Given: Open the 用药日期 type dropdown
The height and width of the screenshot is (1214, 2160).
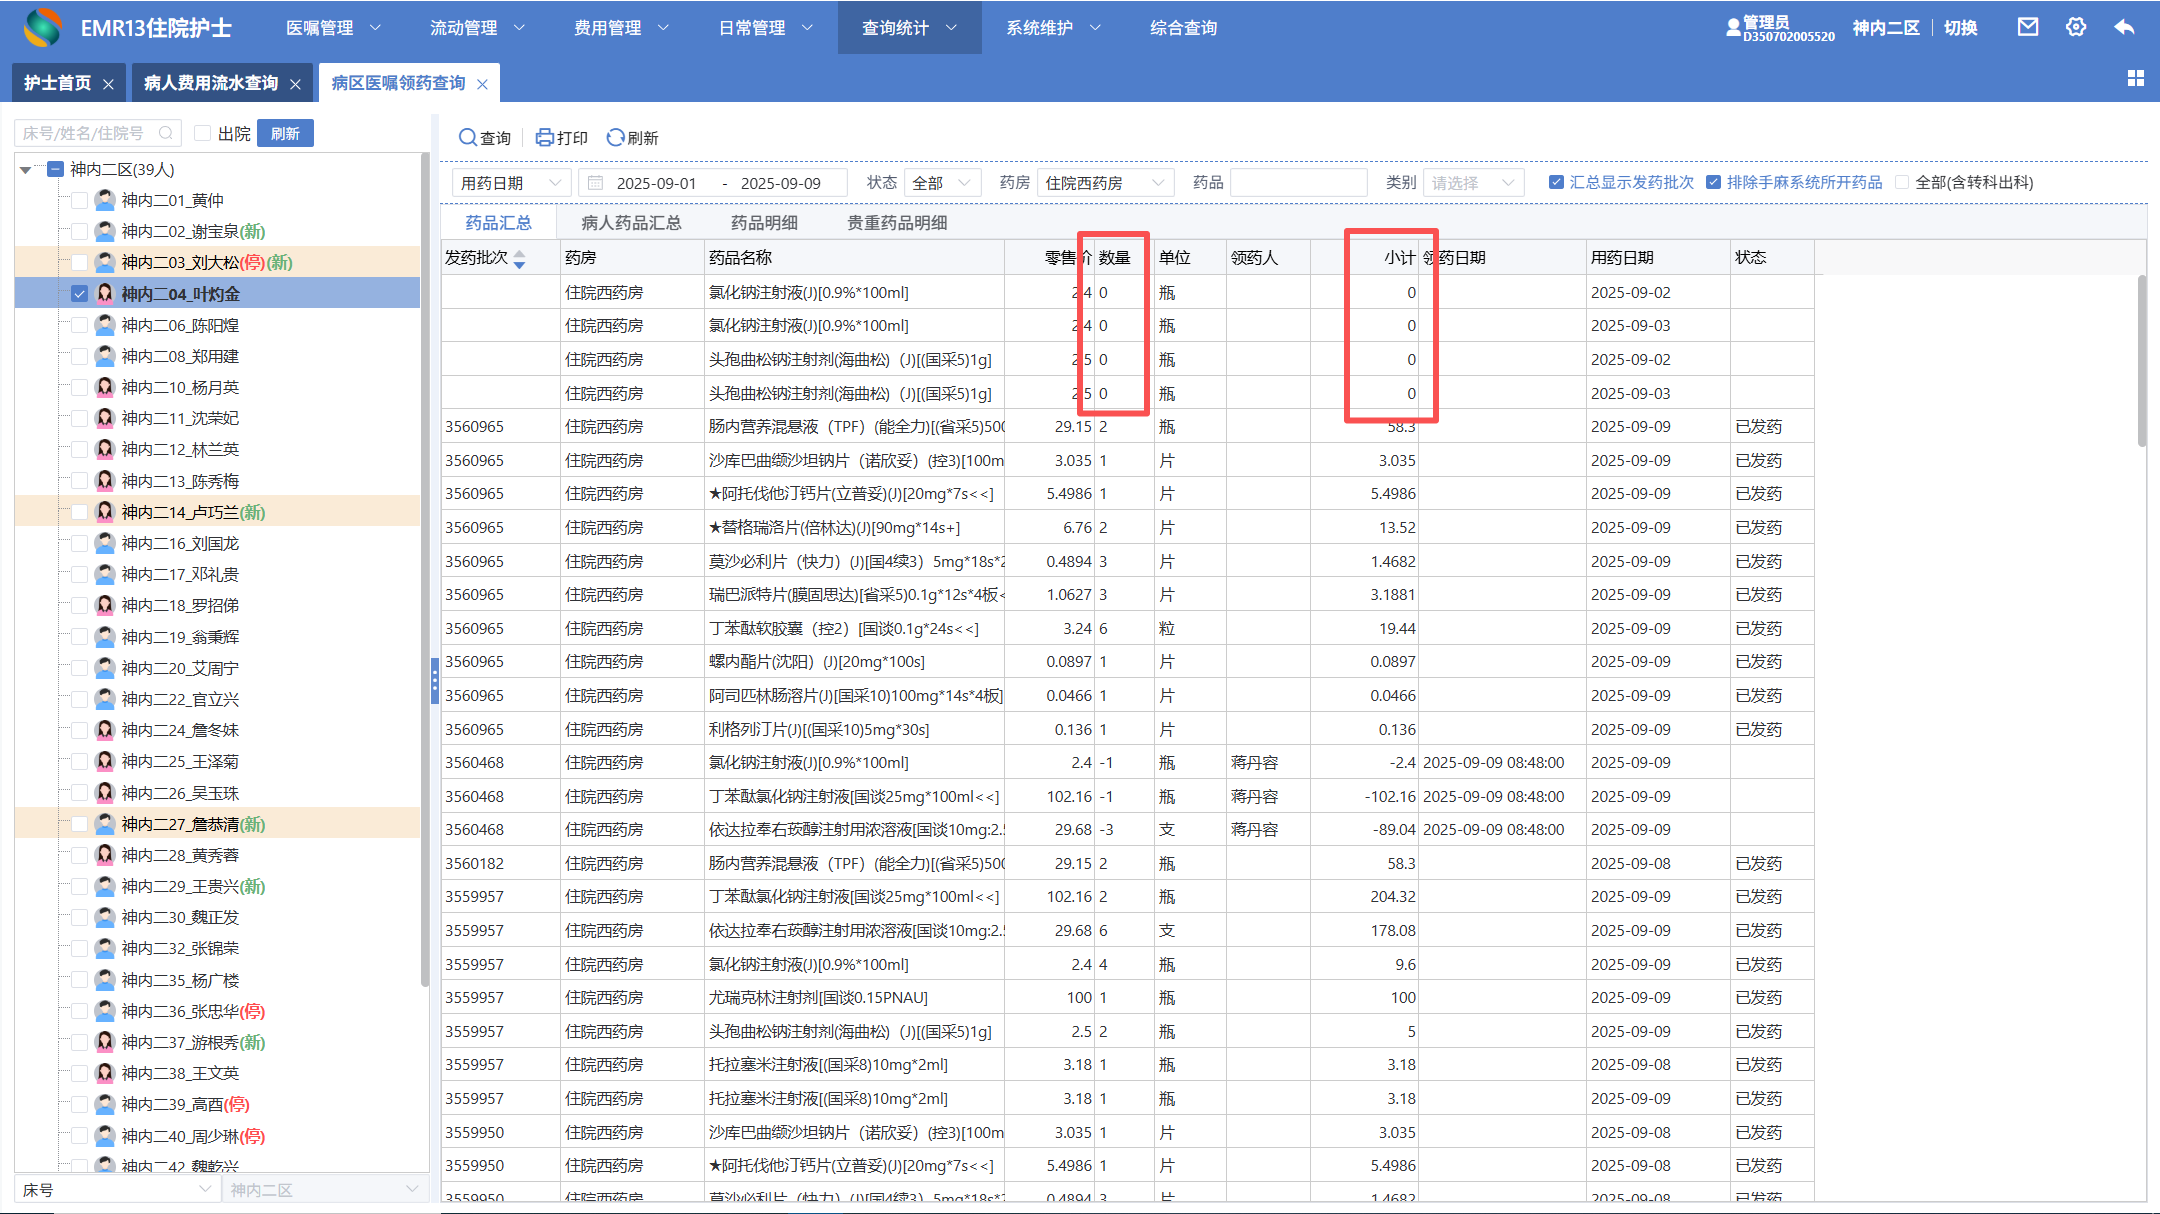Looking at the screenshot, I should (x=512, y=183).
